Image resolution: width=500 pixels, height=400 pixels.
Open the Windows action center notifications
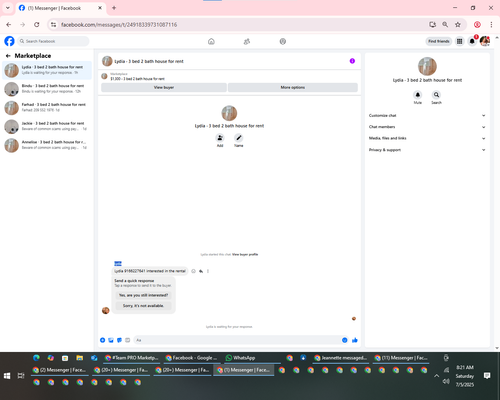click(487, 376)
